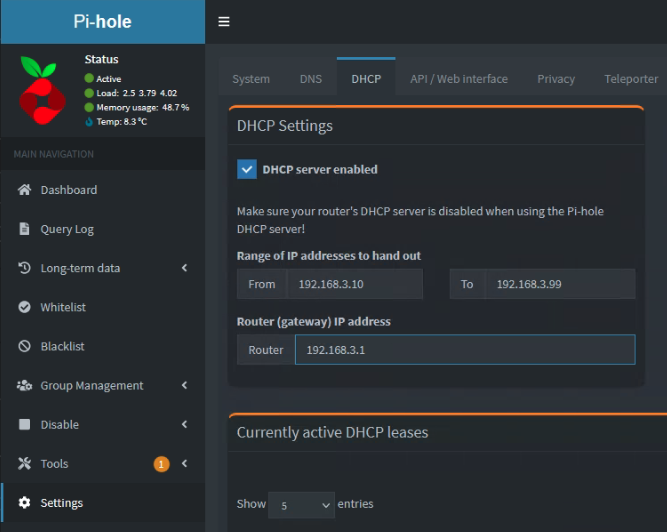Click the DHCP server enabled label

coord(320,169)
